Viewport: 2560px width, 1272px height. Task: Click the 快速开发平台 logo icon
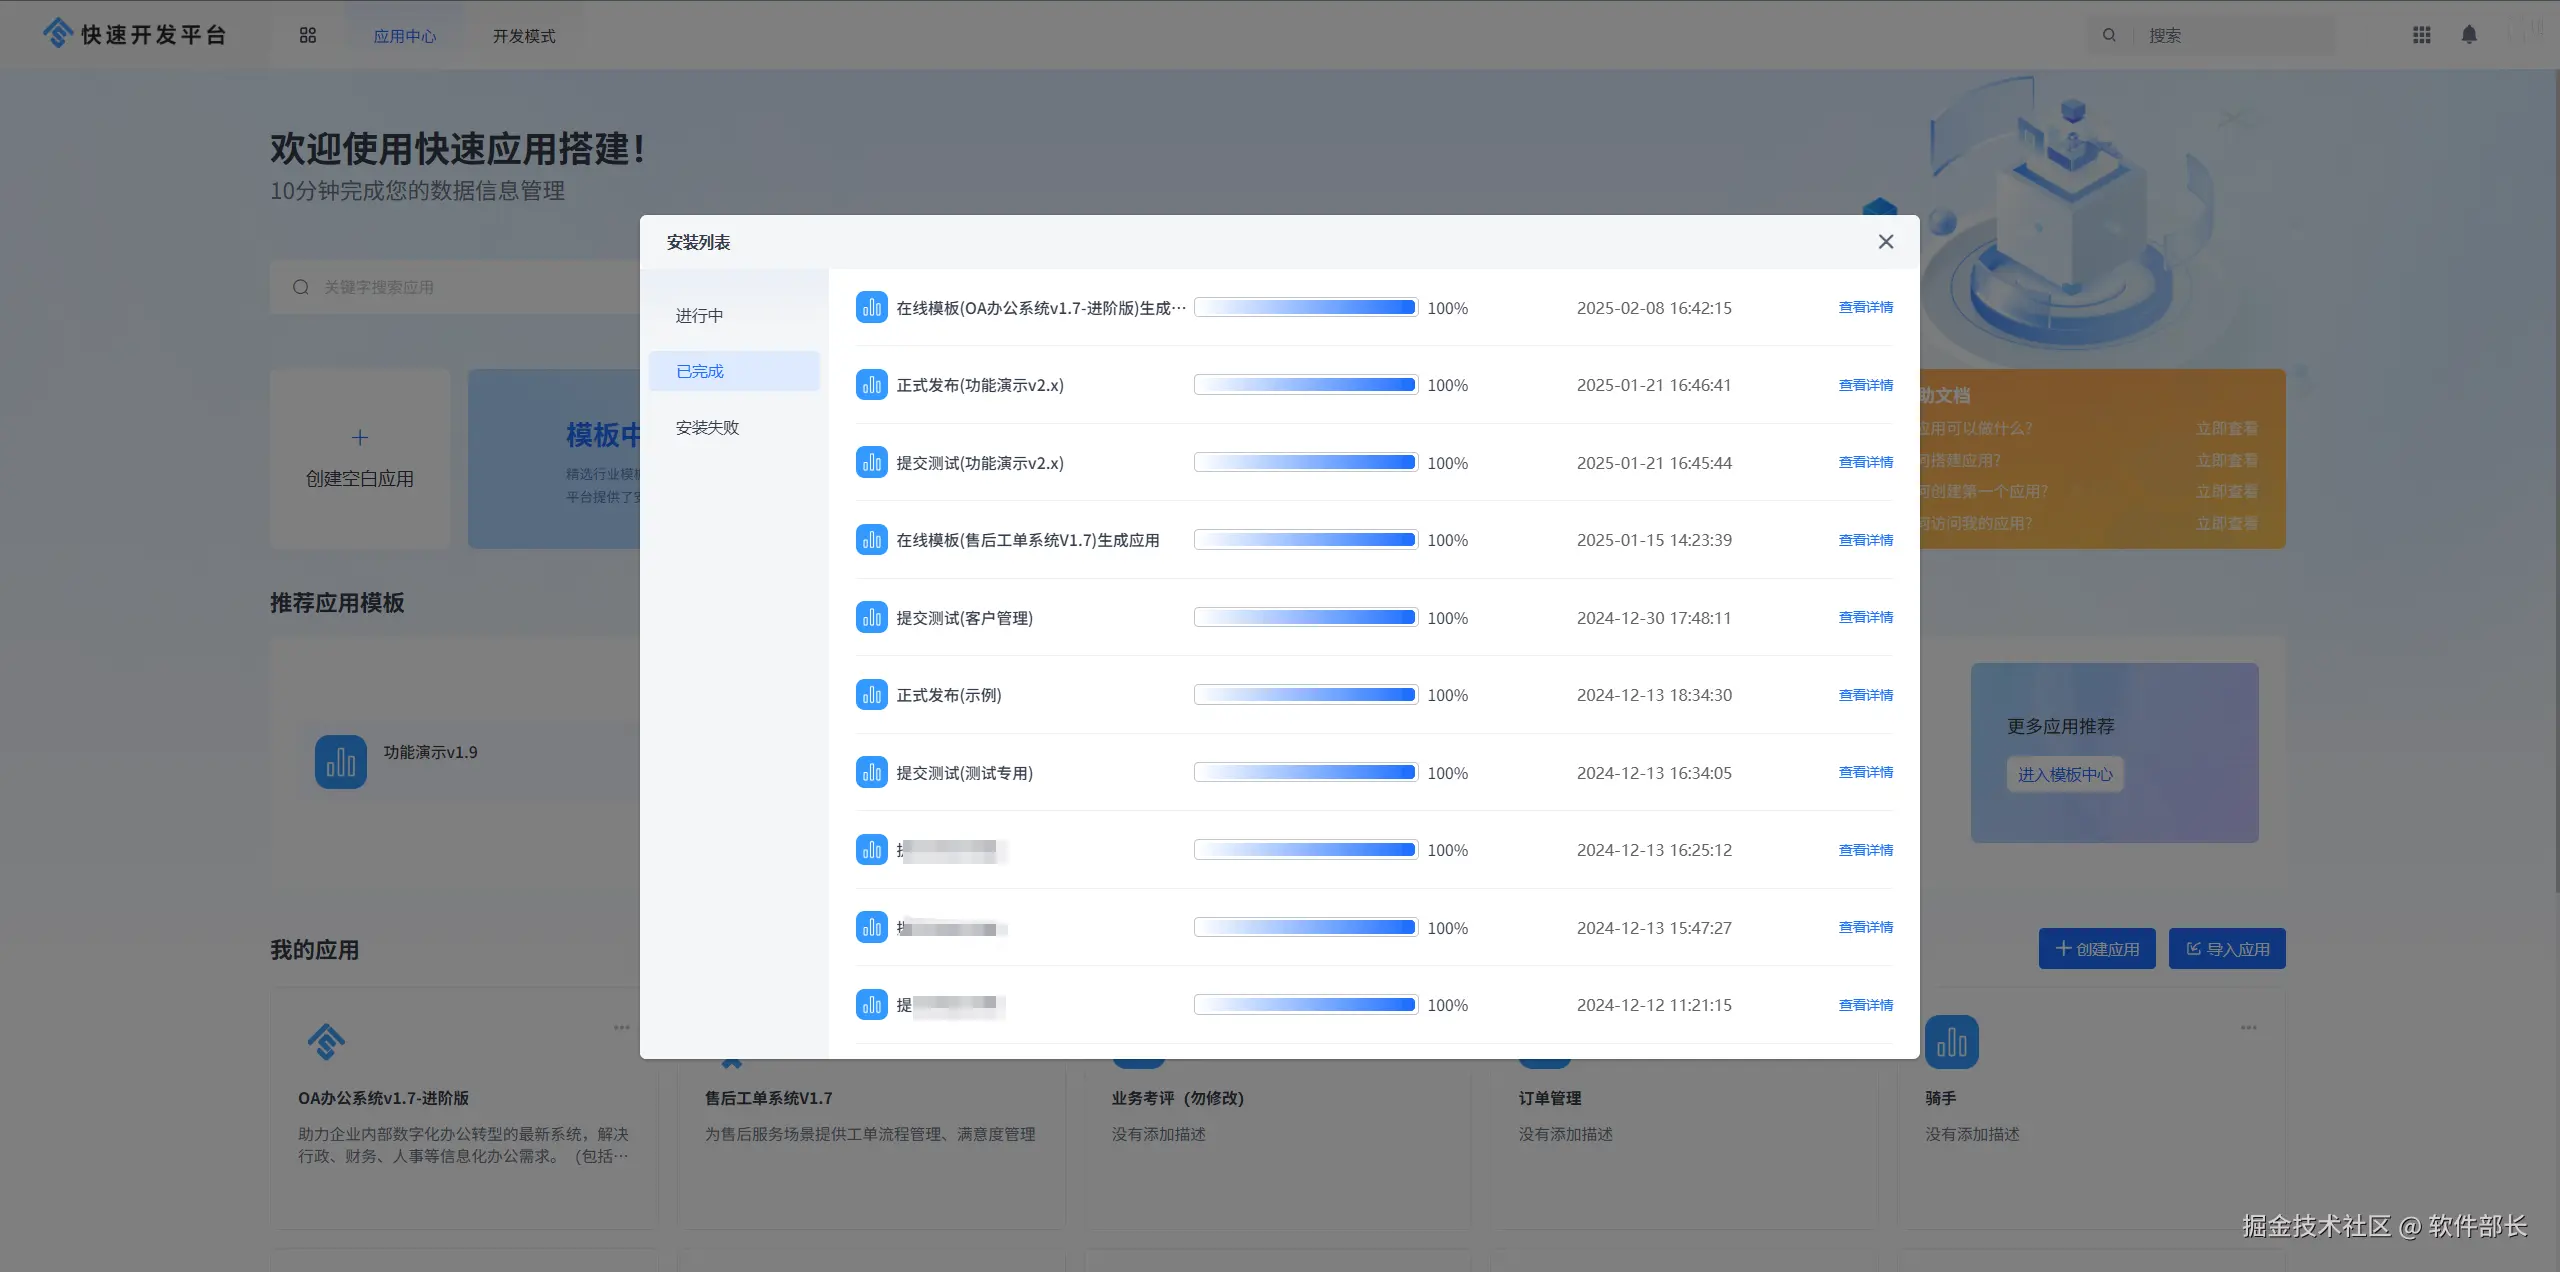tap(58, 33)
